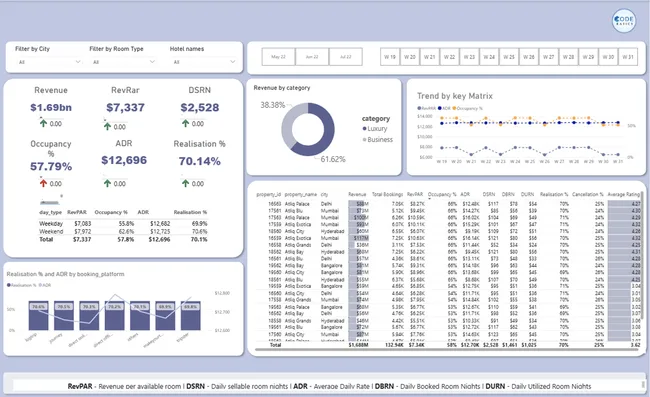Click the 61.62% donut label
Viewport: 650px width, 397px height.
[333, 159]
